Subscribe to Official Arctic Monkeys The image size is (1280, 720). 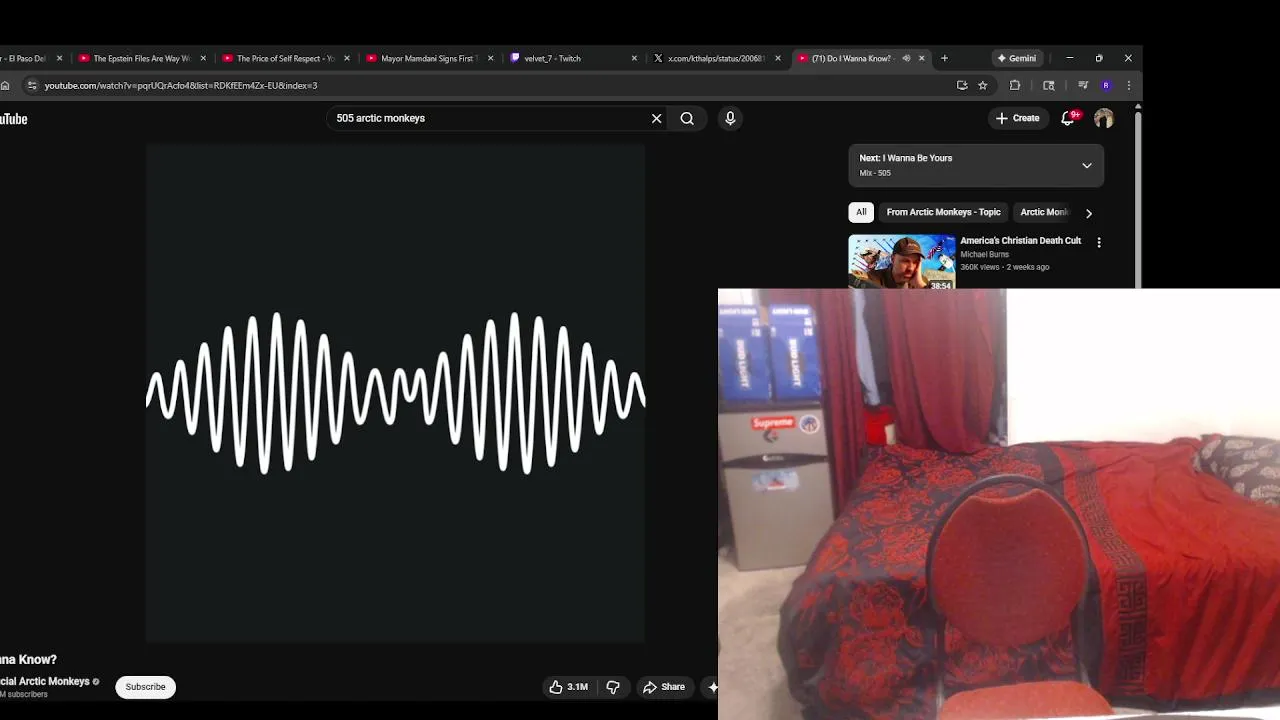coord(145,687)
